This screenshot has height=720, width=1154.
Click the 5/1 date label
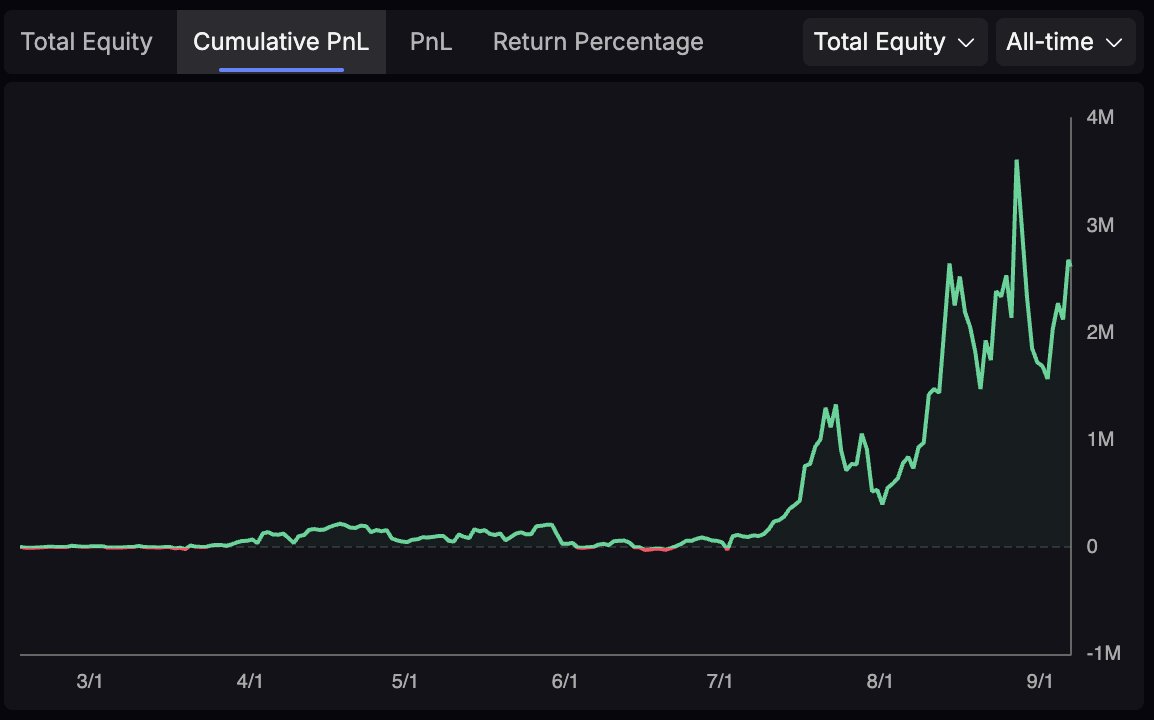[x=405, y=681]
